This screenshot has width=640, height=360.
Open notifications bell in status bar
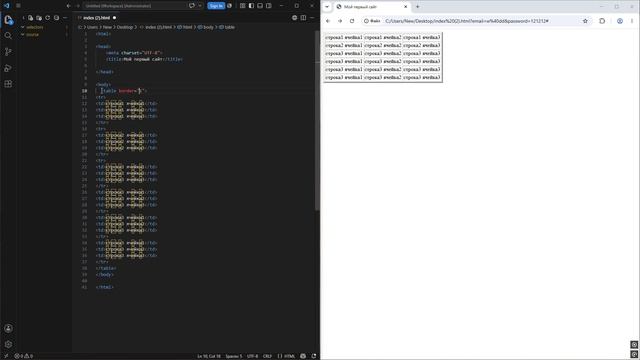point(313,356)
